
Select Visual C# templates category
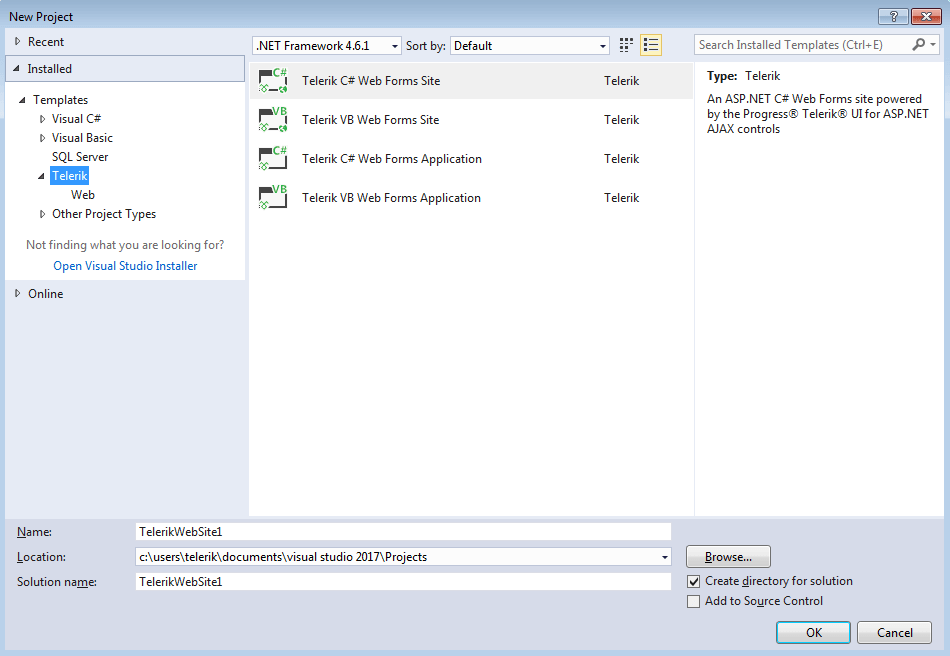pos(76,119)
